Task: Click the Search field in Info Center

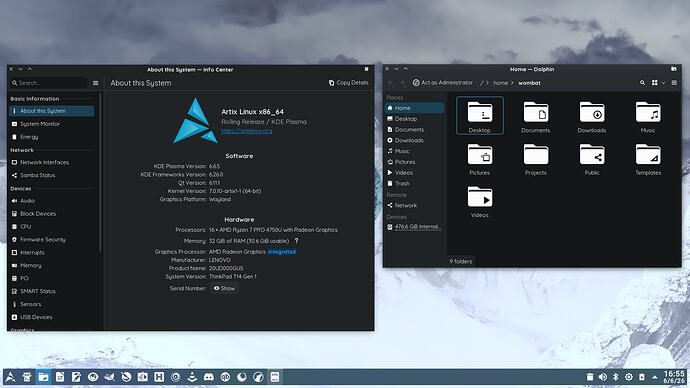Action: [x=48, y=83]
